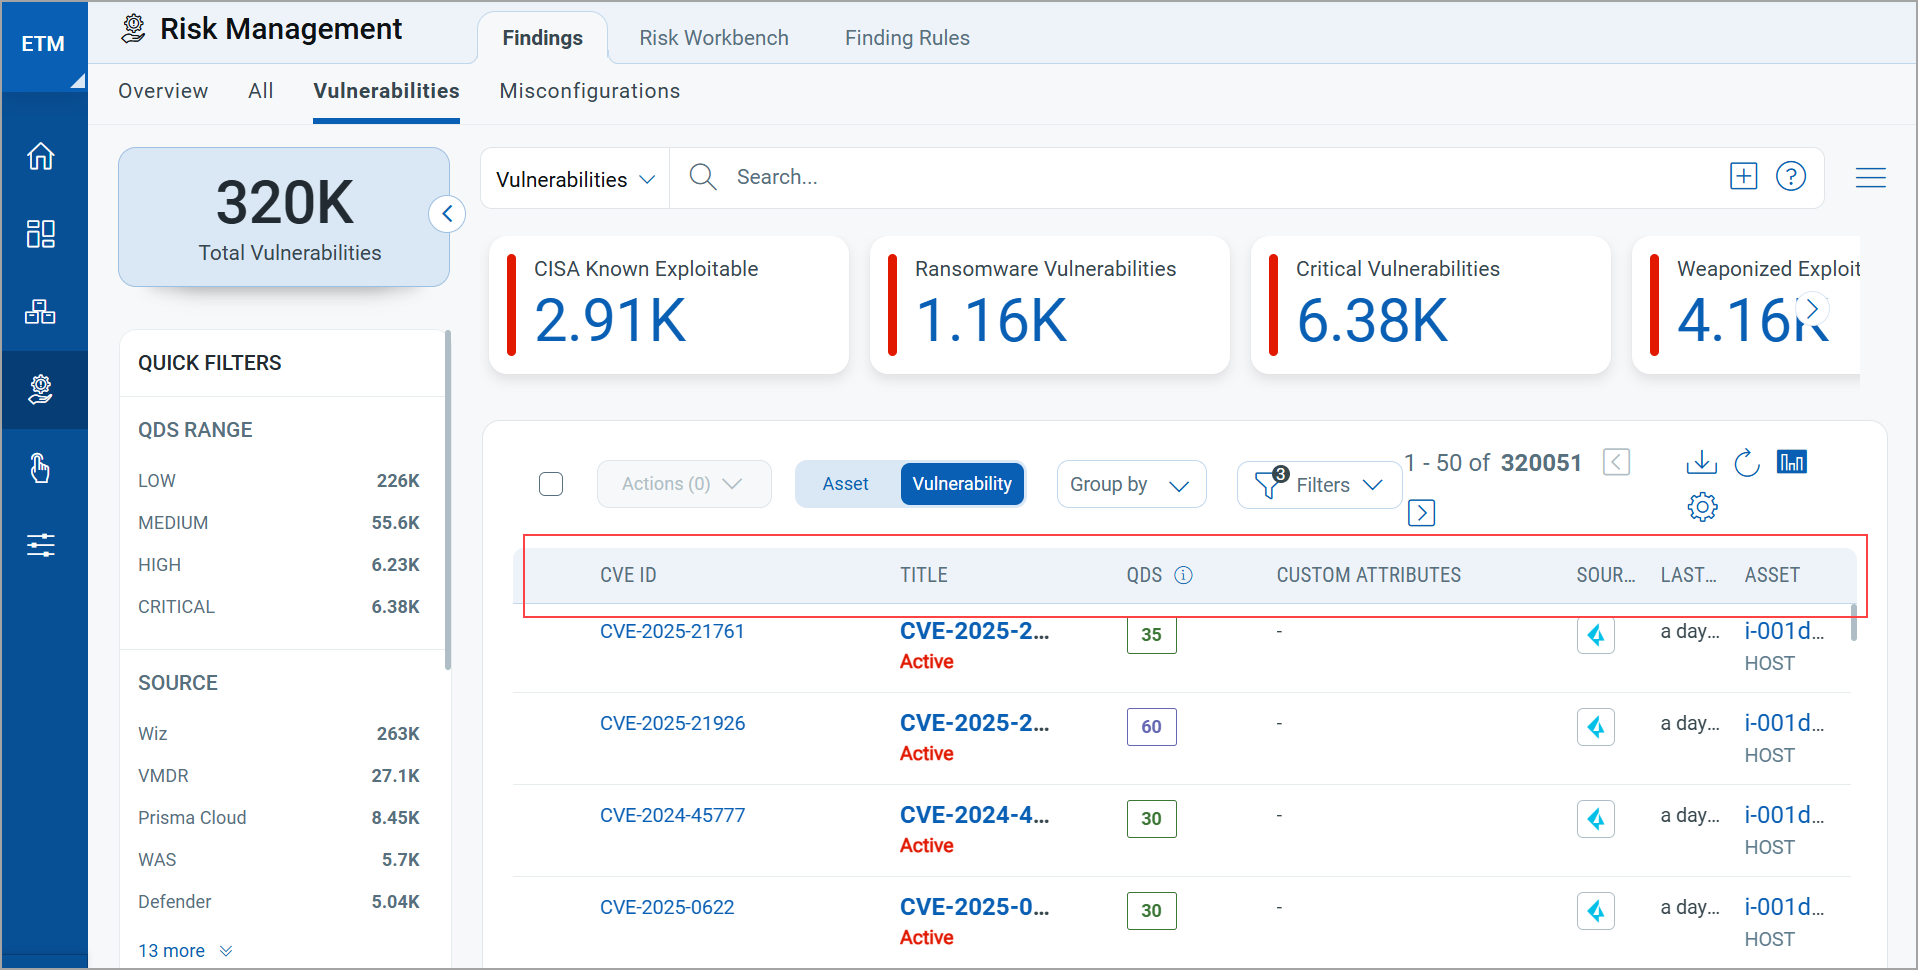
Task: Switch to Risk Workbench tab
Action: 714,38
